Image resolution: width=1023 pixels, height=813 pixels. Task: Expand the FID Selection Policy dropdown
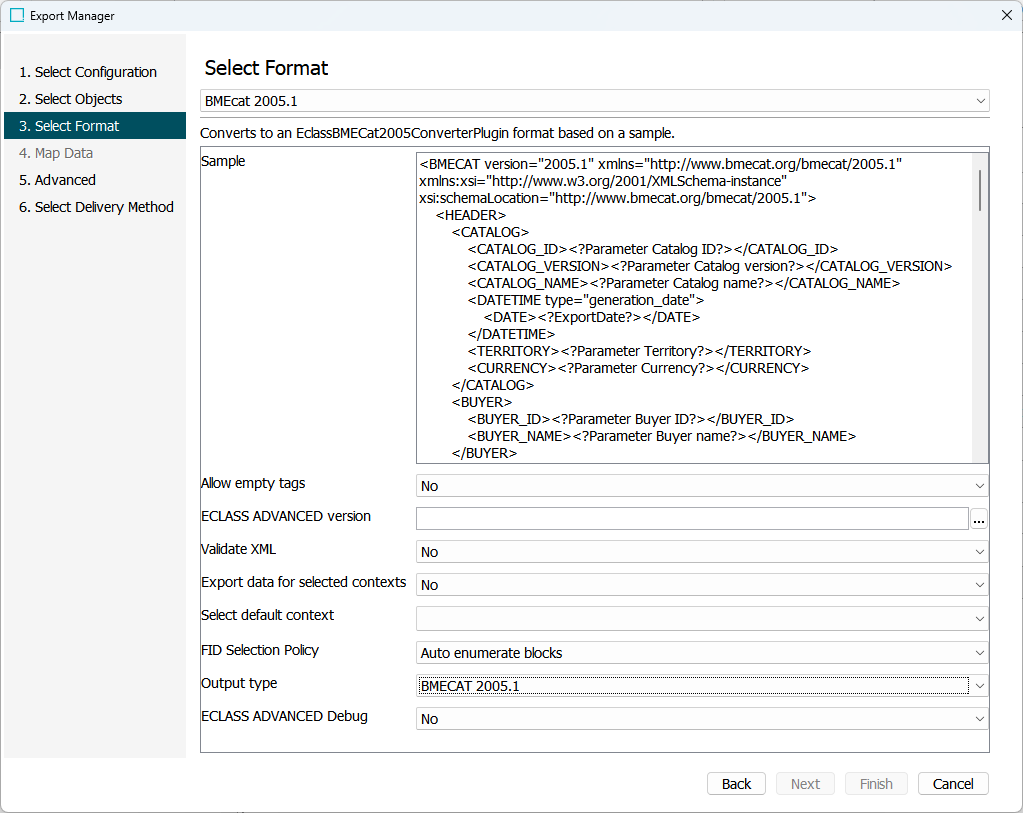pos(701,653)
